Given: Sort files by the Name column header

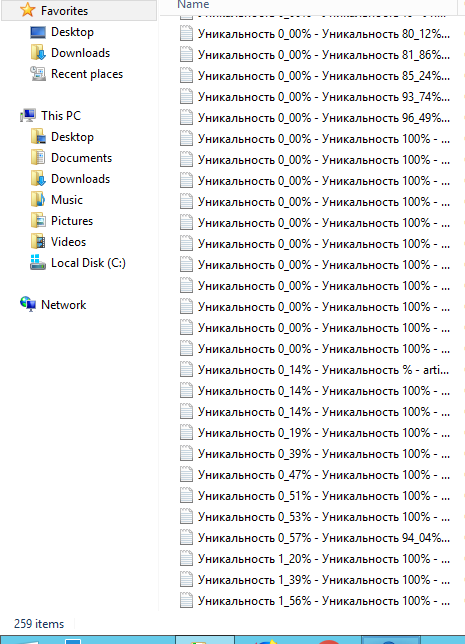Looking at the screenshot, I should point(193,5).
